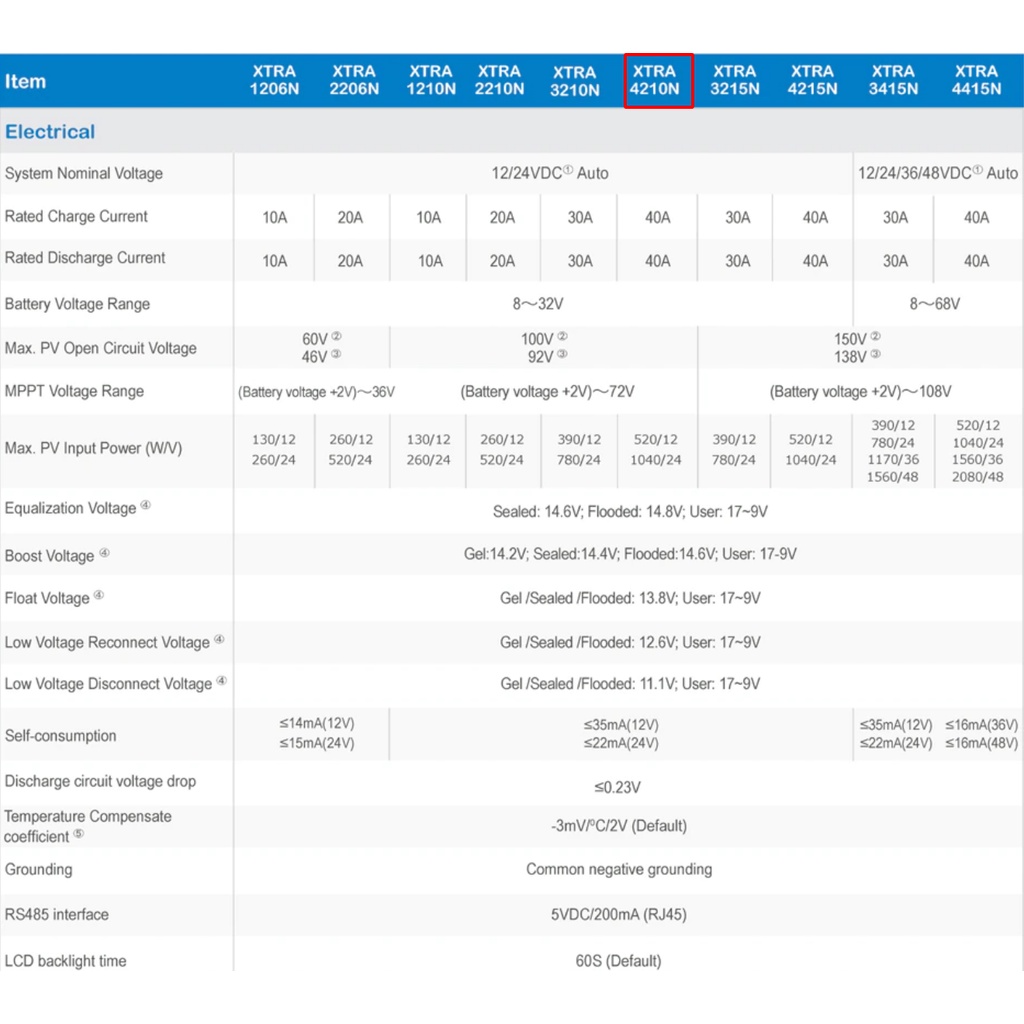This screenshot has height=1024, width=1024.
Task: Select the XTRA 3415N column header
Action: (893, 80)
